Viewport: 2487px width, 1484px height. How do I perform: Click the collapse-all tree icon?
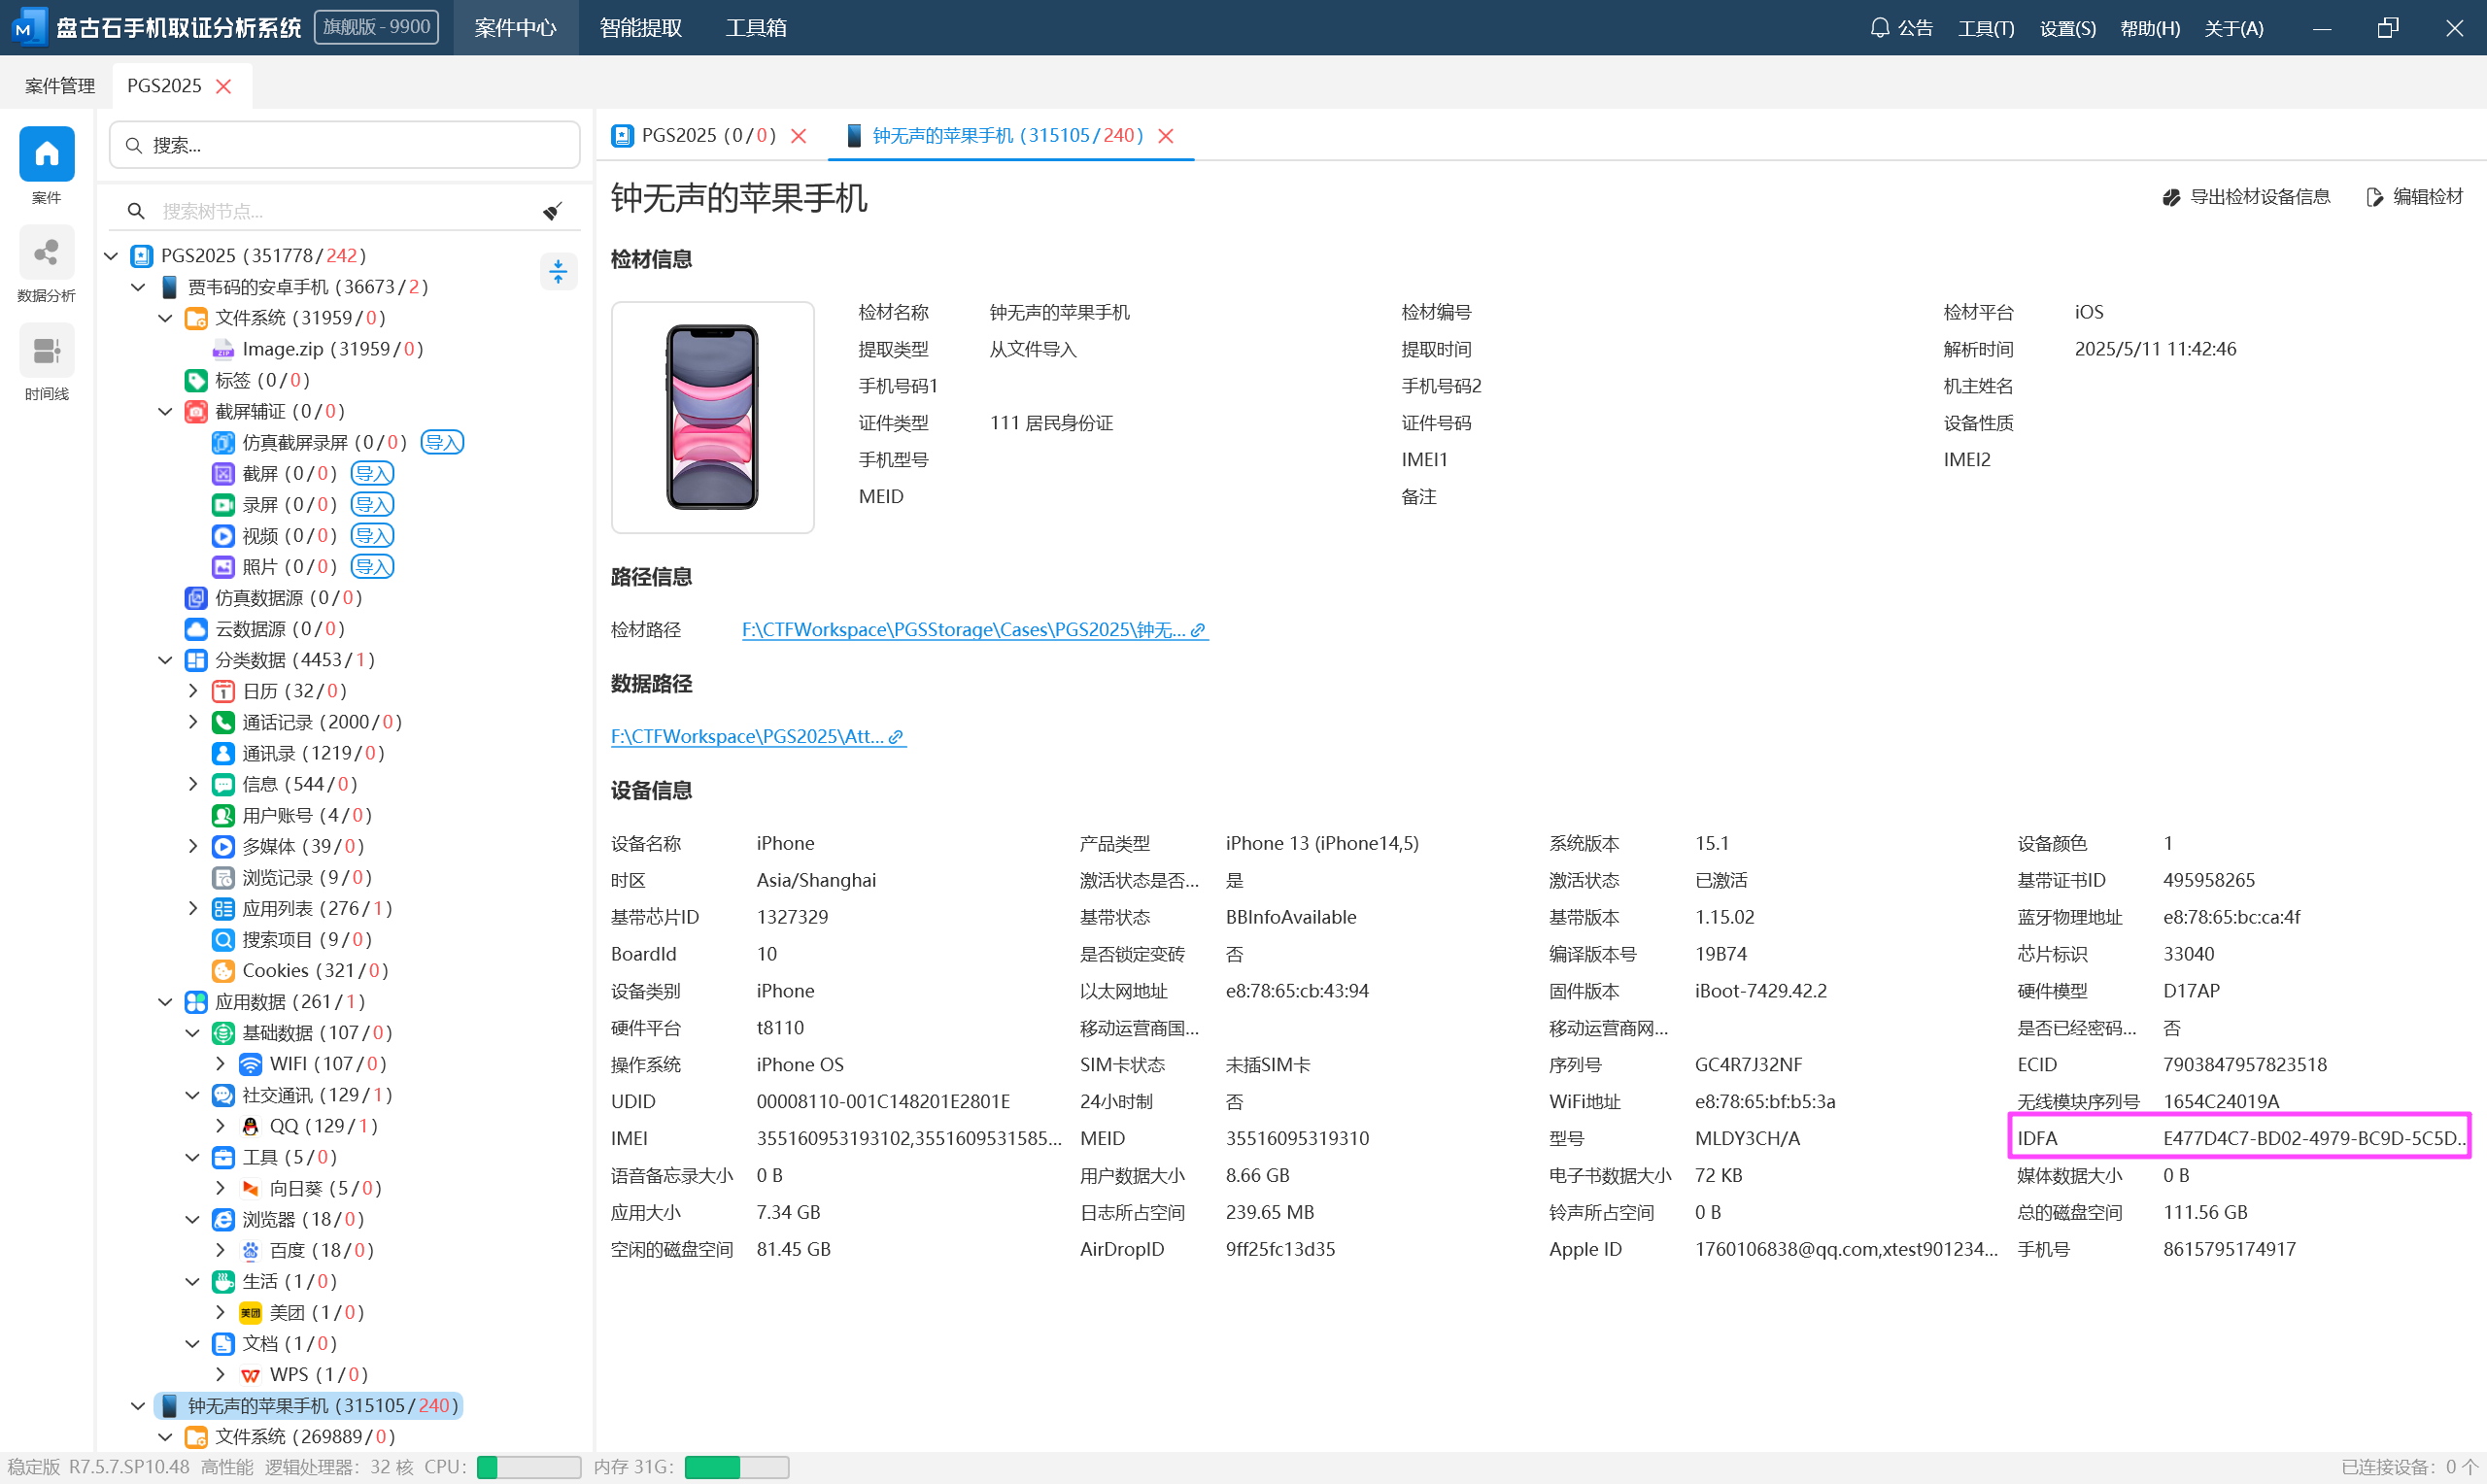coord(558,271)
